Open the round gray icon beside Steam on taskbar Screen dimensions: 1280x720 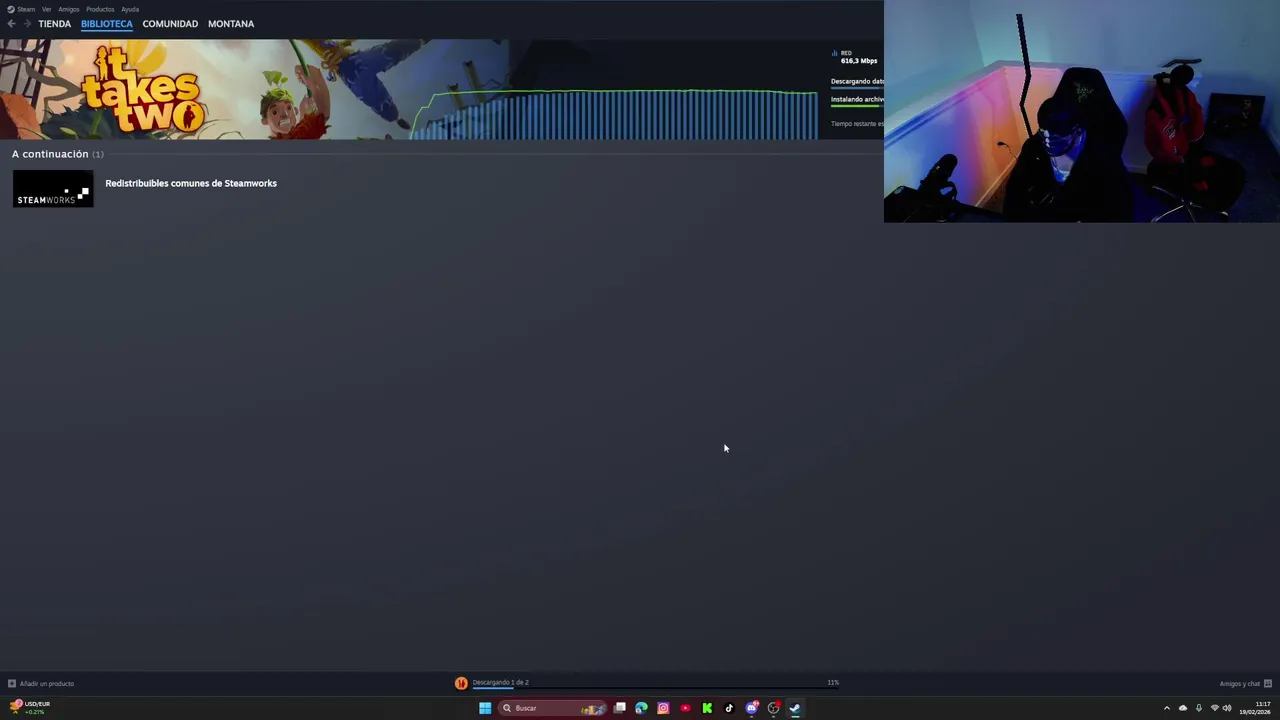[773, 708]
